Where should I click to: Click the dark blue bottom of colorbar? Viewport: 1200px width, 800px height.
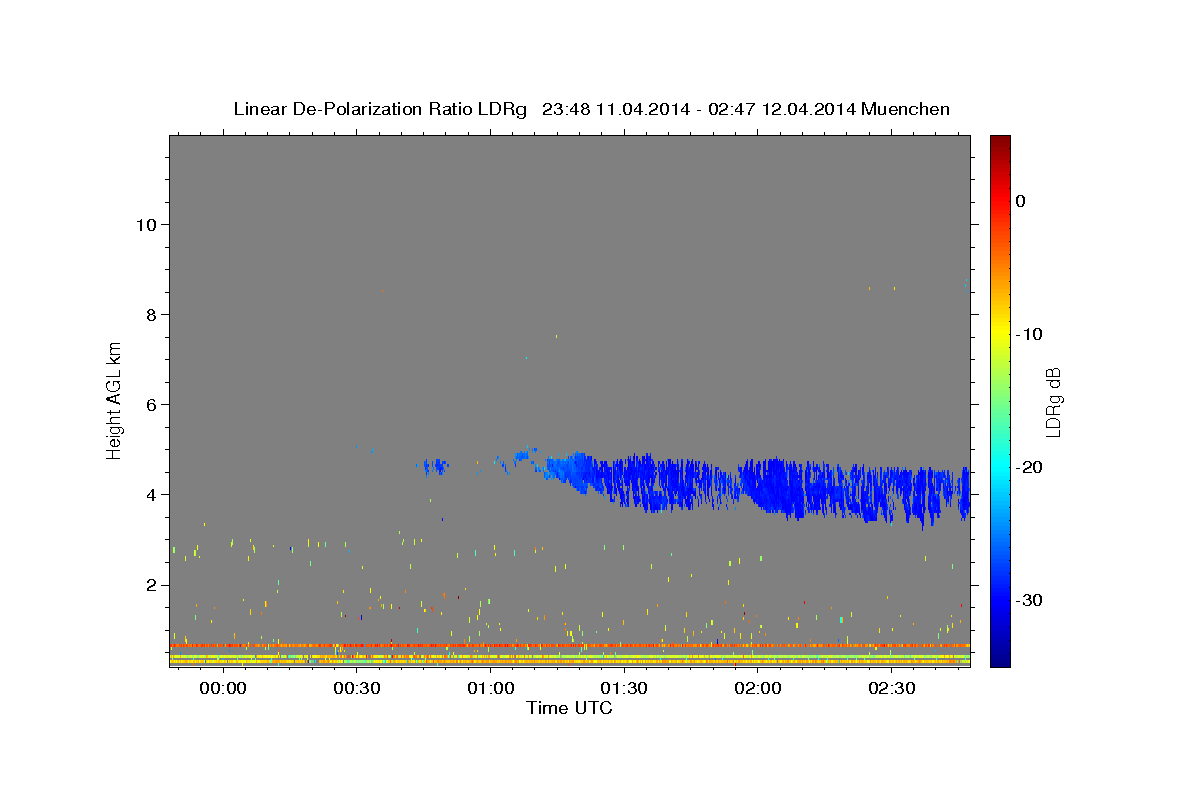pos(1000,658)
